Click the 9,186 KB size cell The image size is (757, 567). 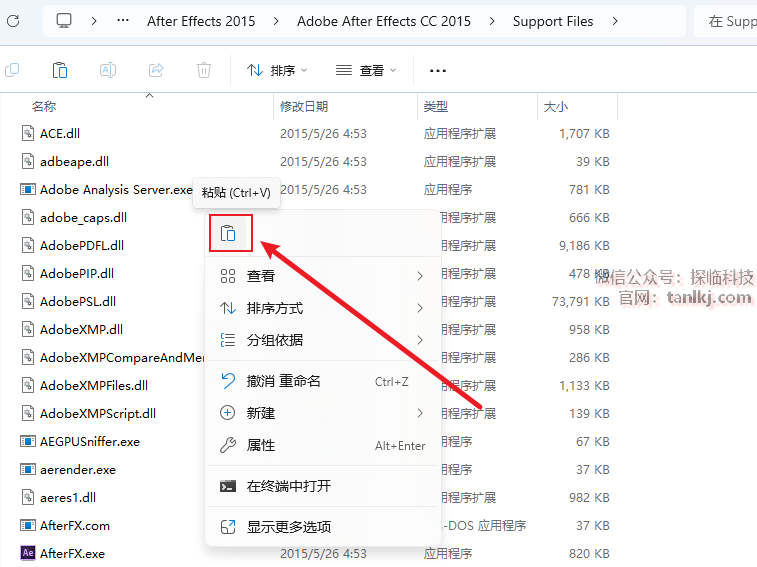point(584,245)
